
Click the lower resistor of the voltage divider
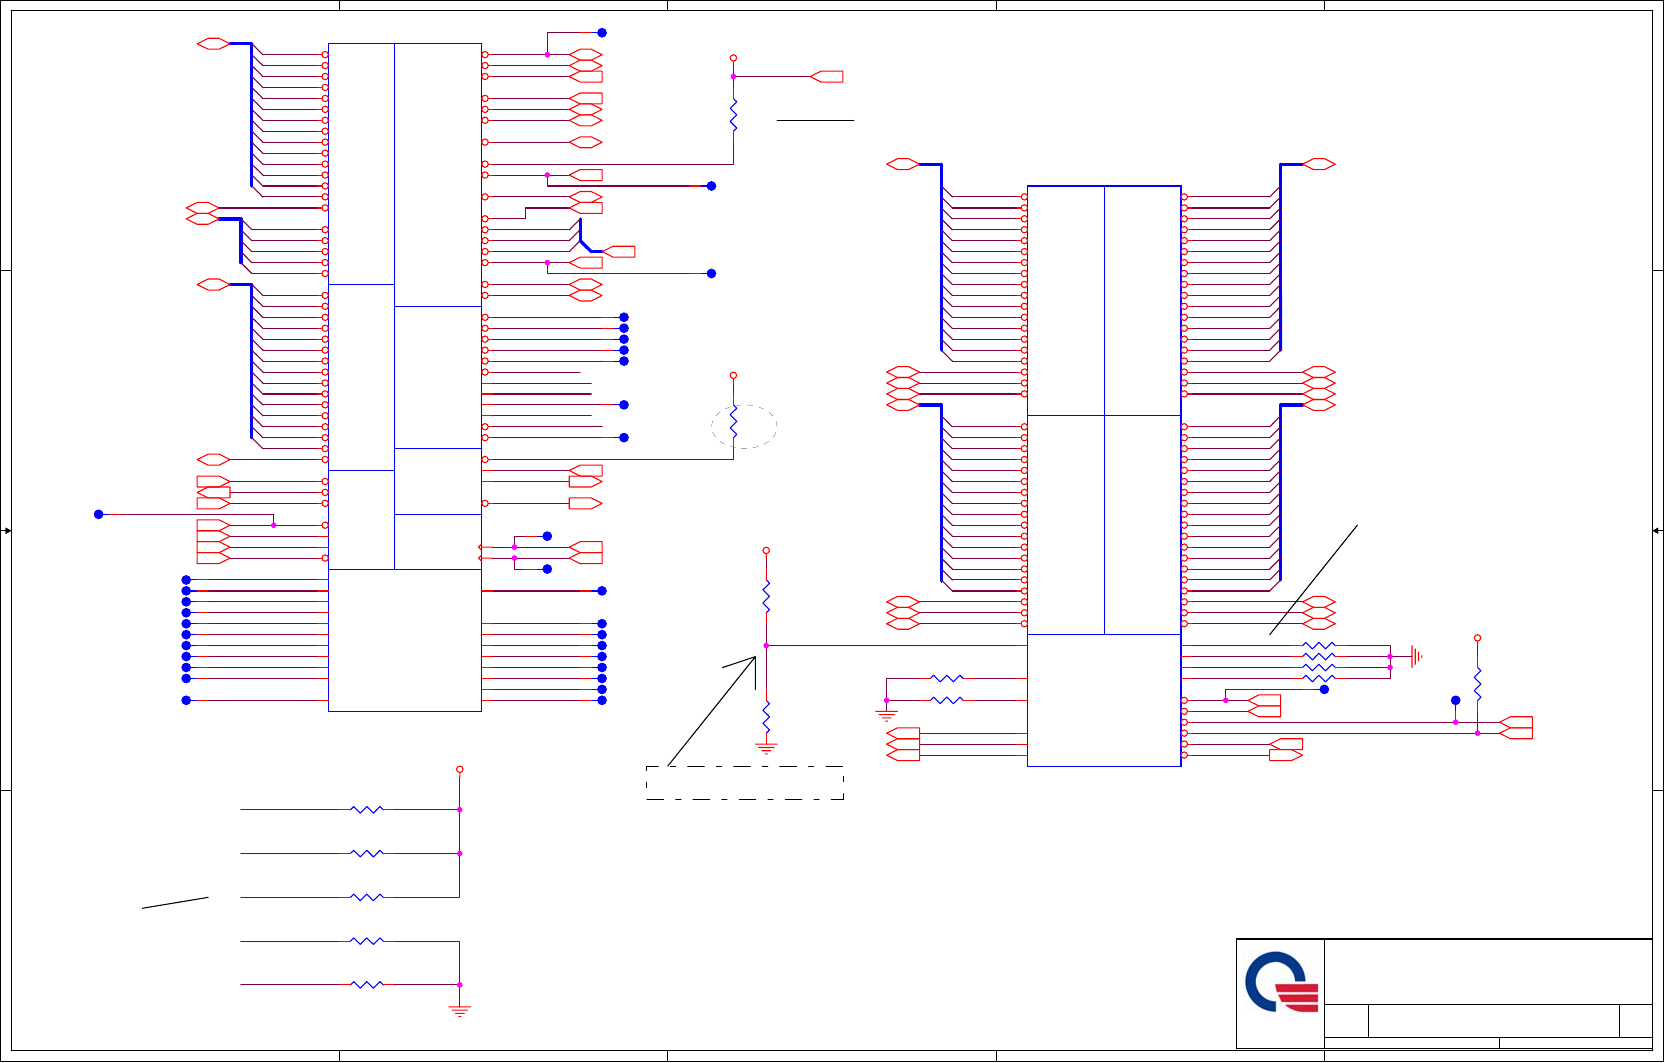point(767,717)
